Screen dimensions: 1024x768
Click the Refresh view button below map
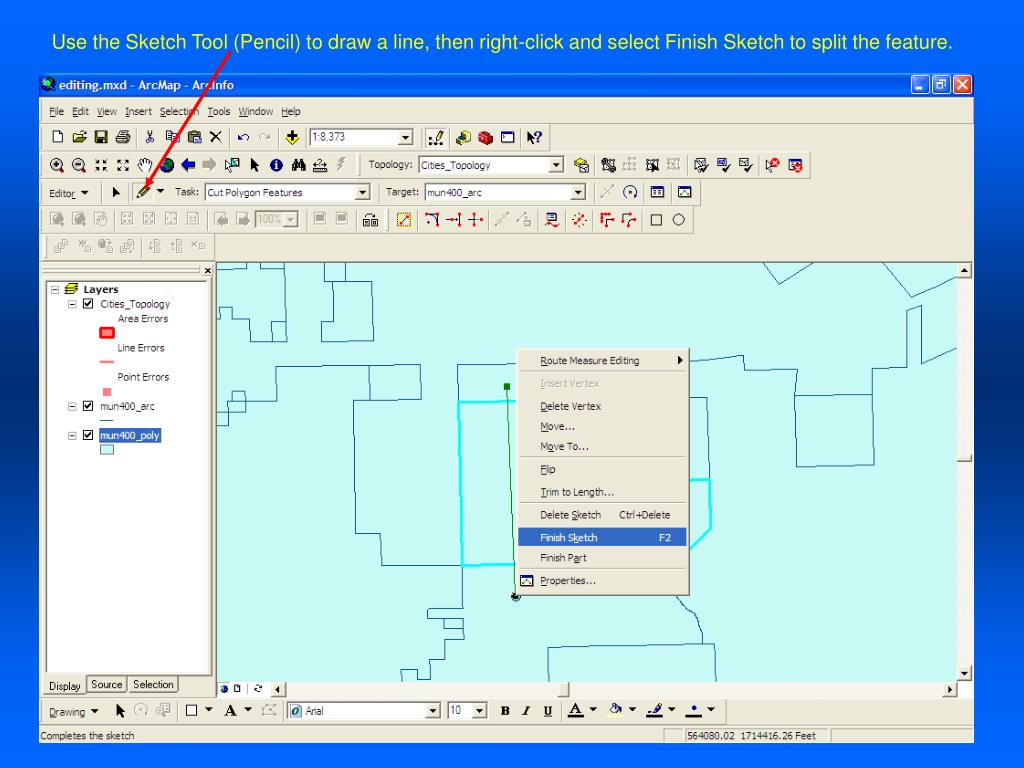click(258, 688)
